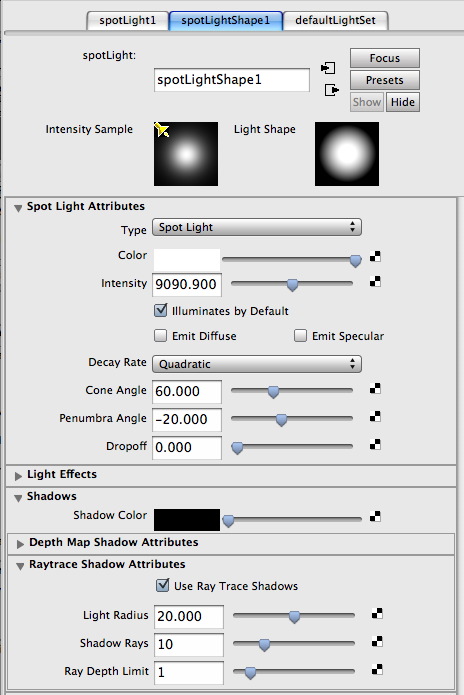Viewport: 464px width, 695px height.
Task: Open Decay Rate dropdown showing Quadratic
Action: click(257, 364)
